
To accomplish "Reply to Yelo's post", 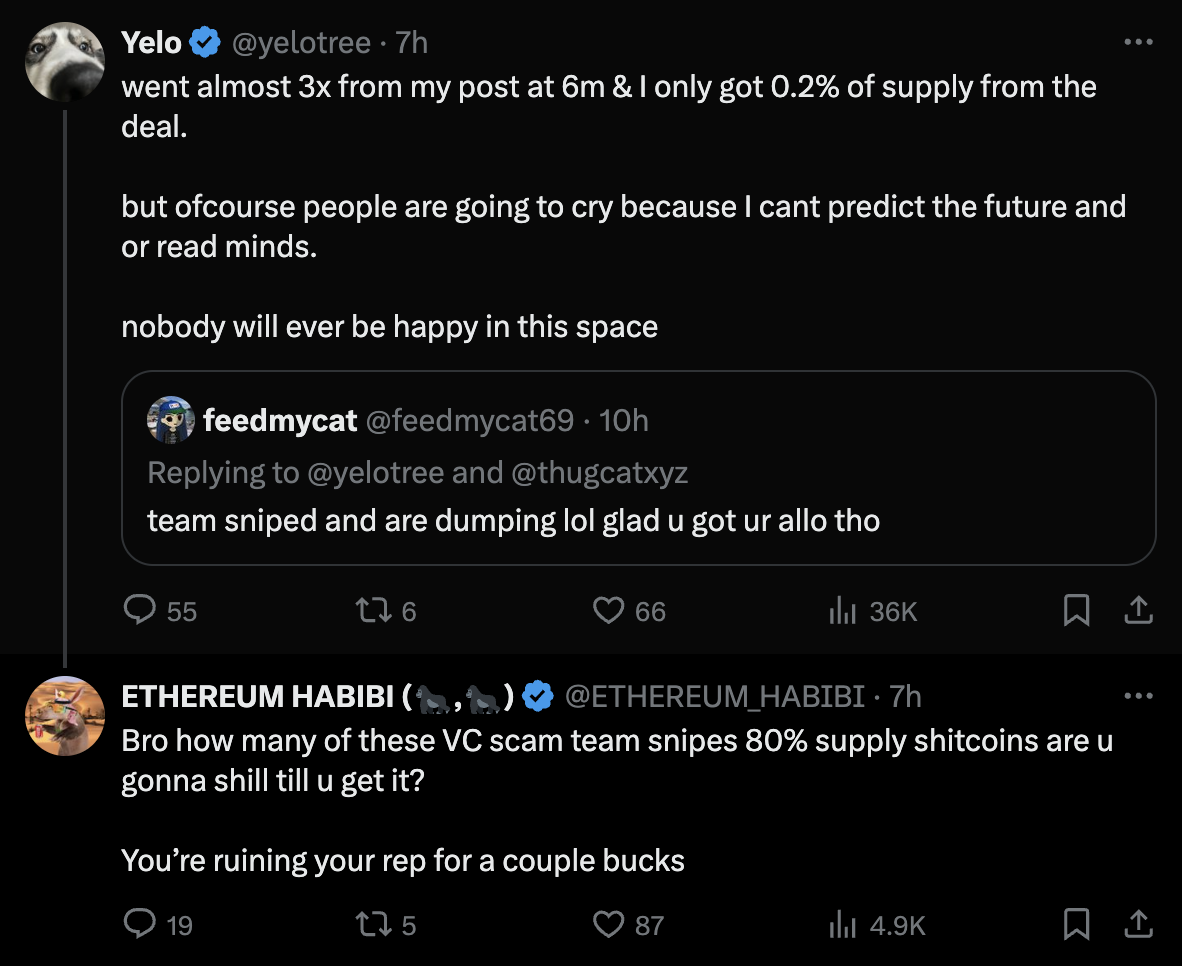I will [x=140, y=610].
